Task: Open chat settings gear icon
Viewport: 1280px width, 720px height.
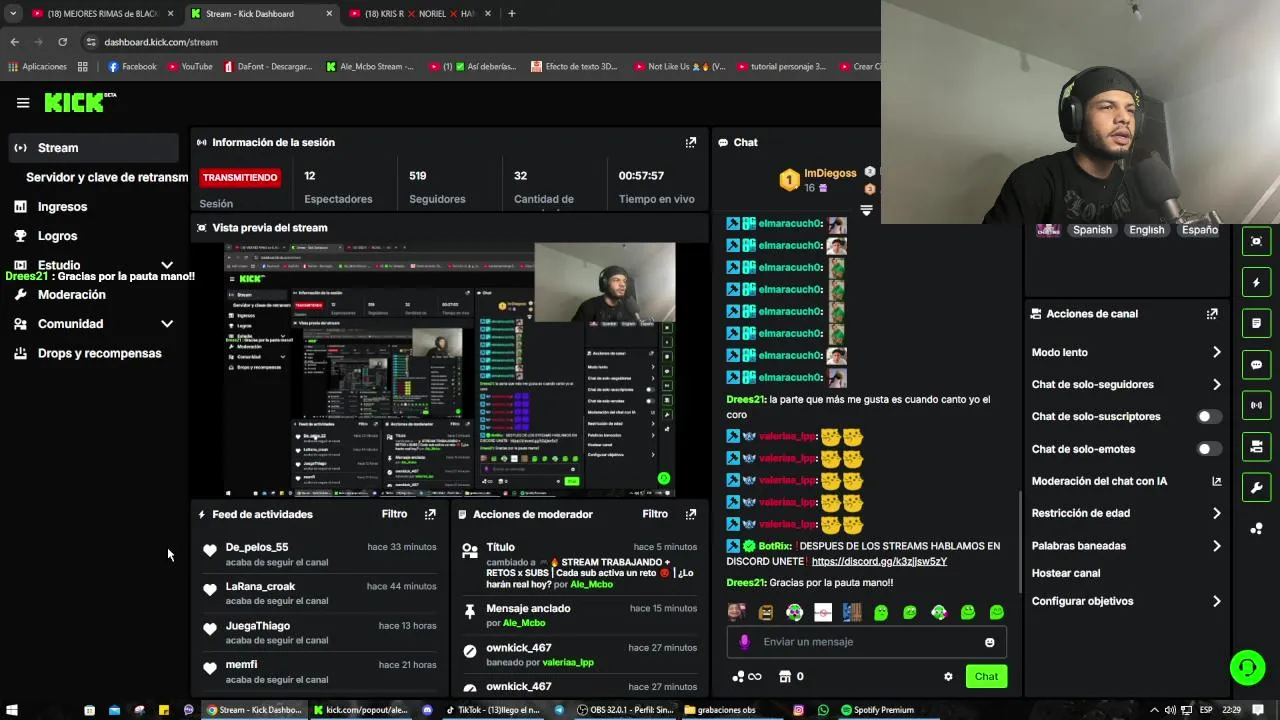Action: (948, 677)
